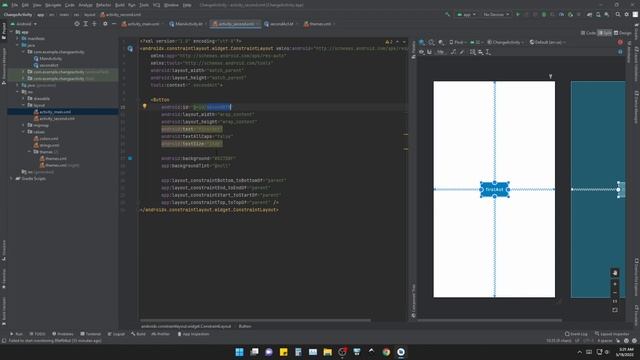This screenshot has height=360, width=640.
Task: Click the Run app green play button
Action: (x=518, y=14)
